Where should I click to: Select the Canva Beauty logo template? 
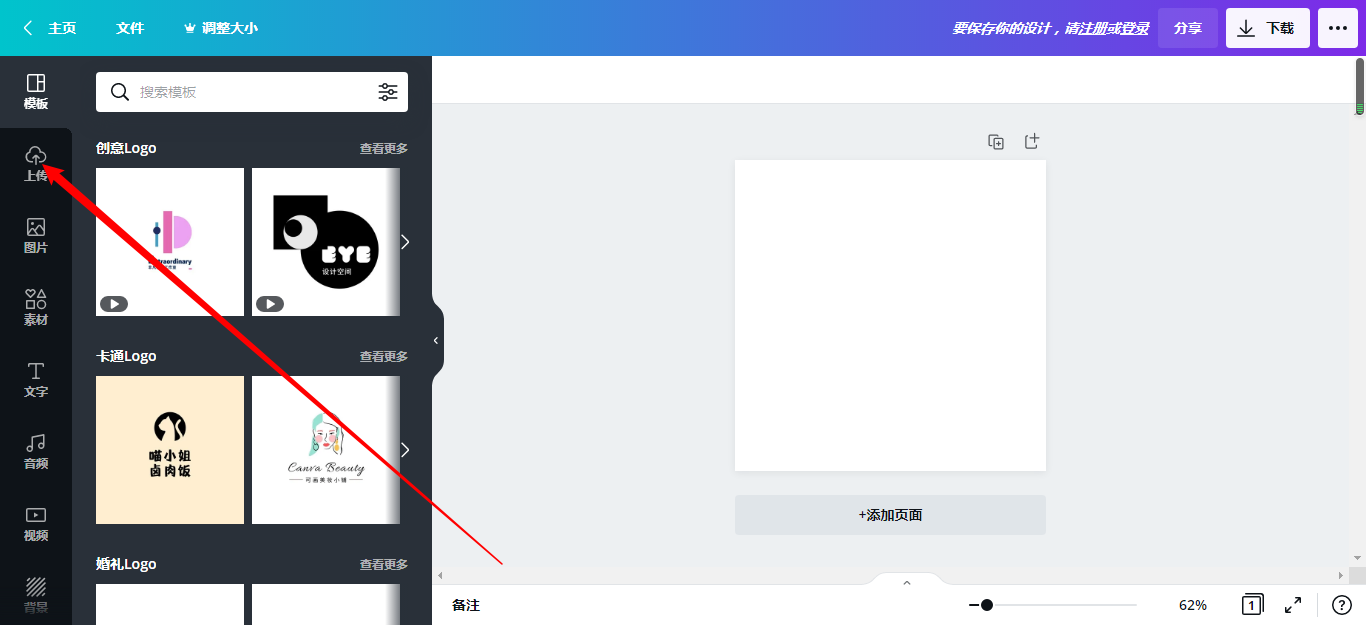coord(326,450)
